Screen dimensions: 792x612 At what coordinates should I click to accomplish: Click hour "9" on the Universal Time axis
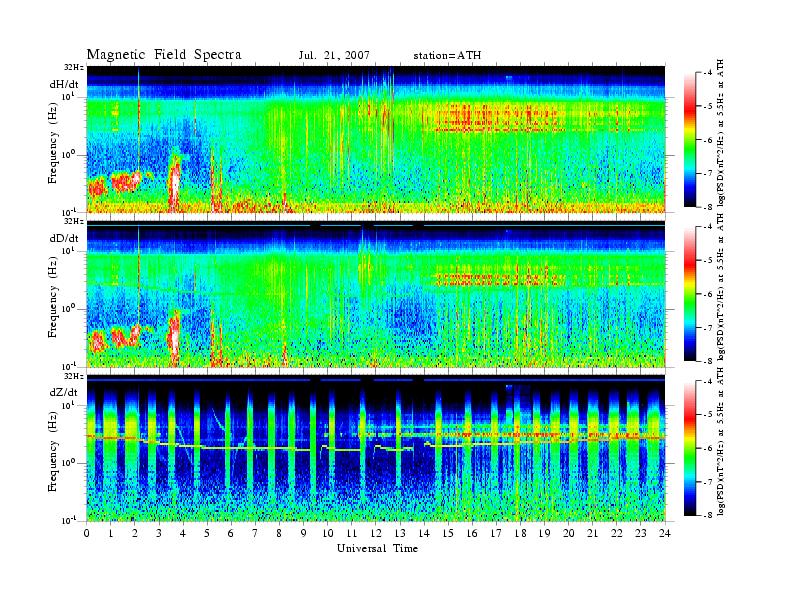coord(304,533)
